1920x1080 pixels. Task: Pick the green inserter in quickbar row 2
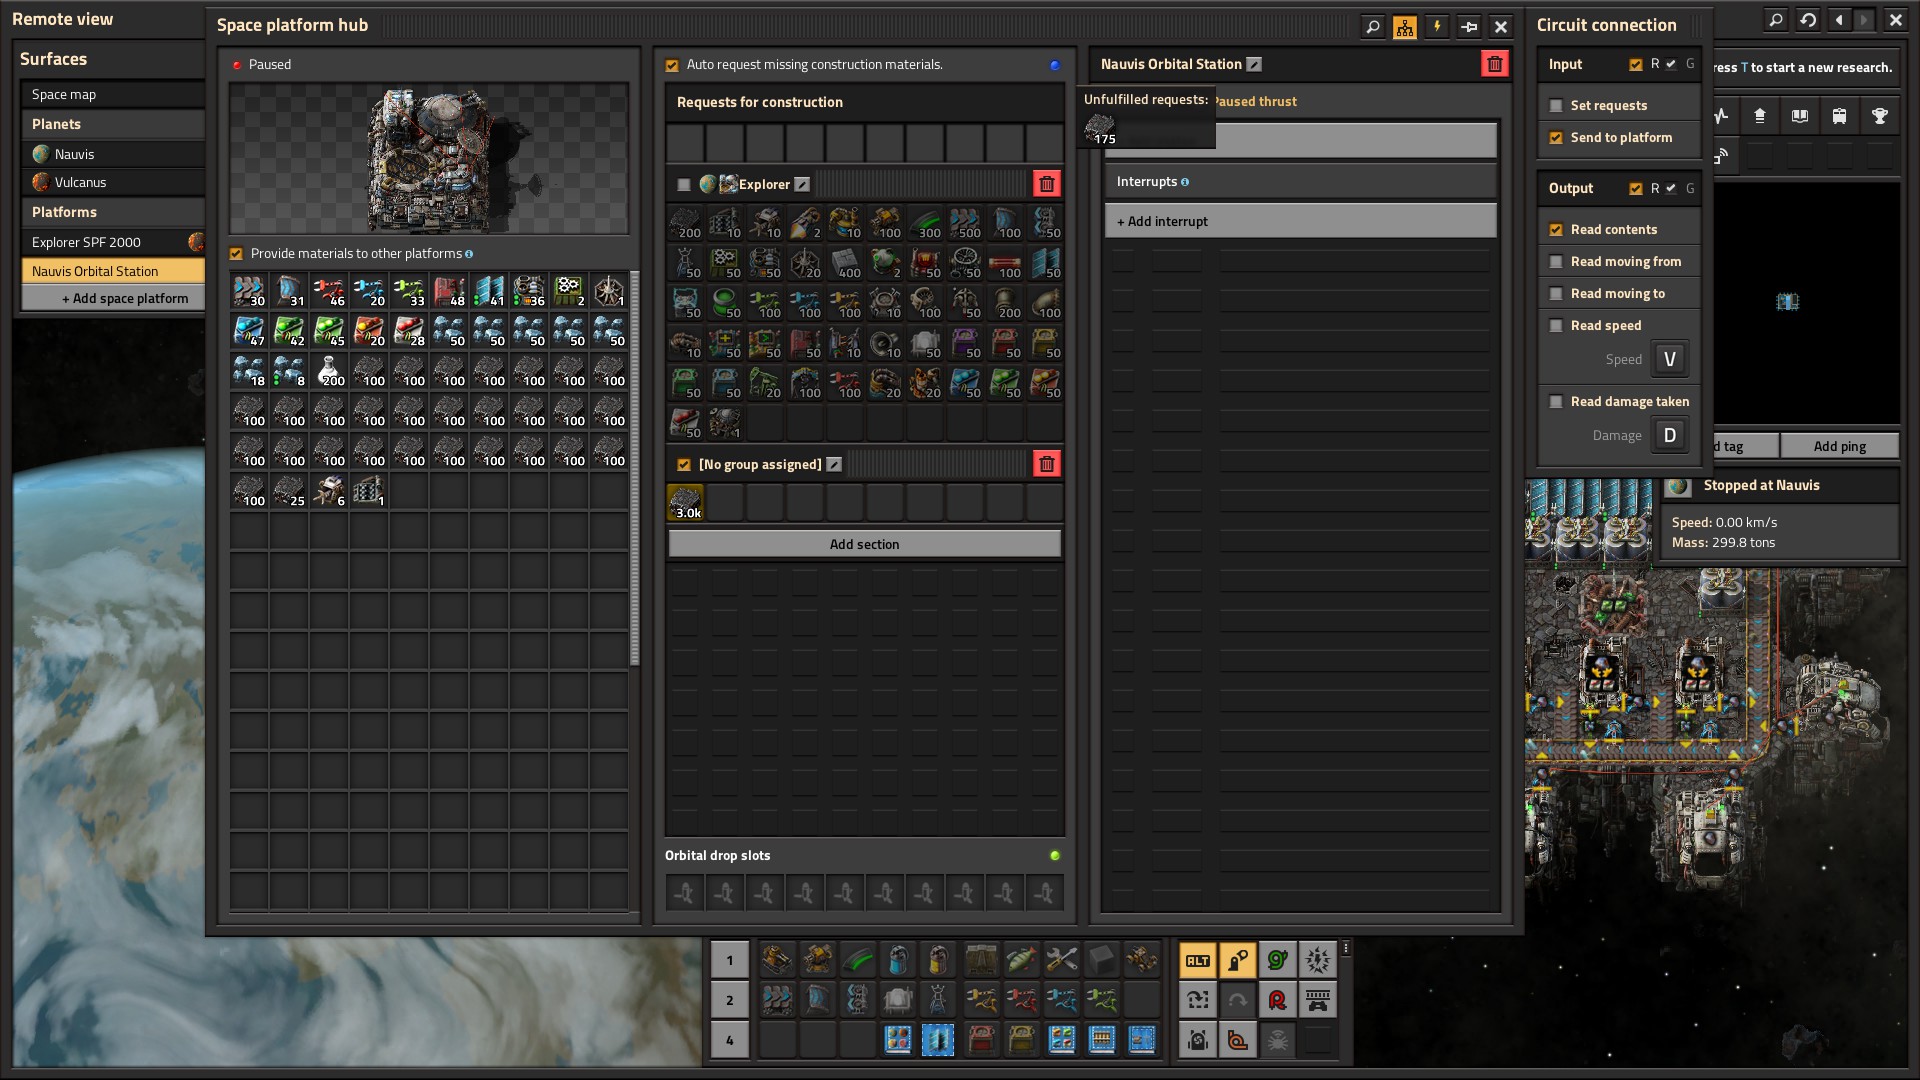pos(1102,1000)
